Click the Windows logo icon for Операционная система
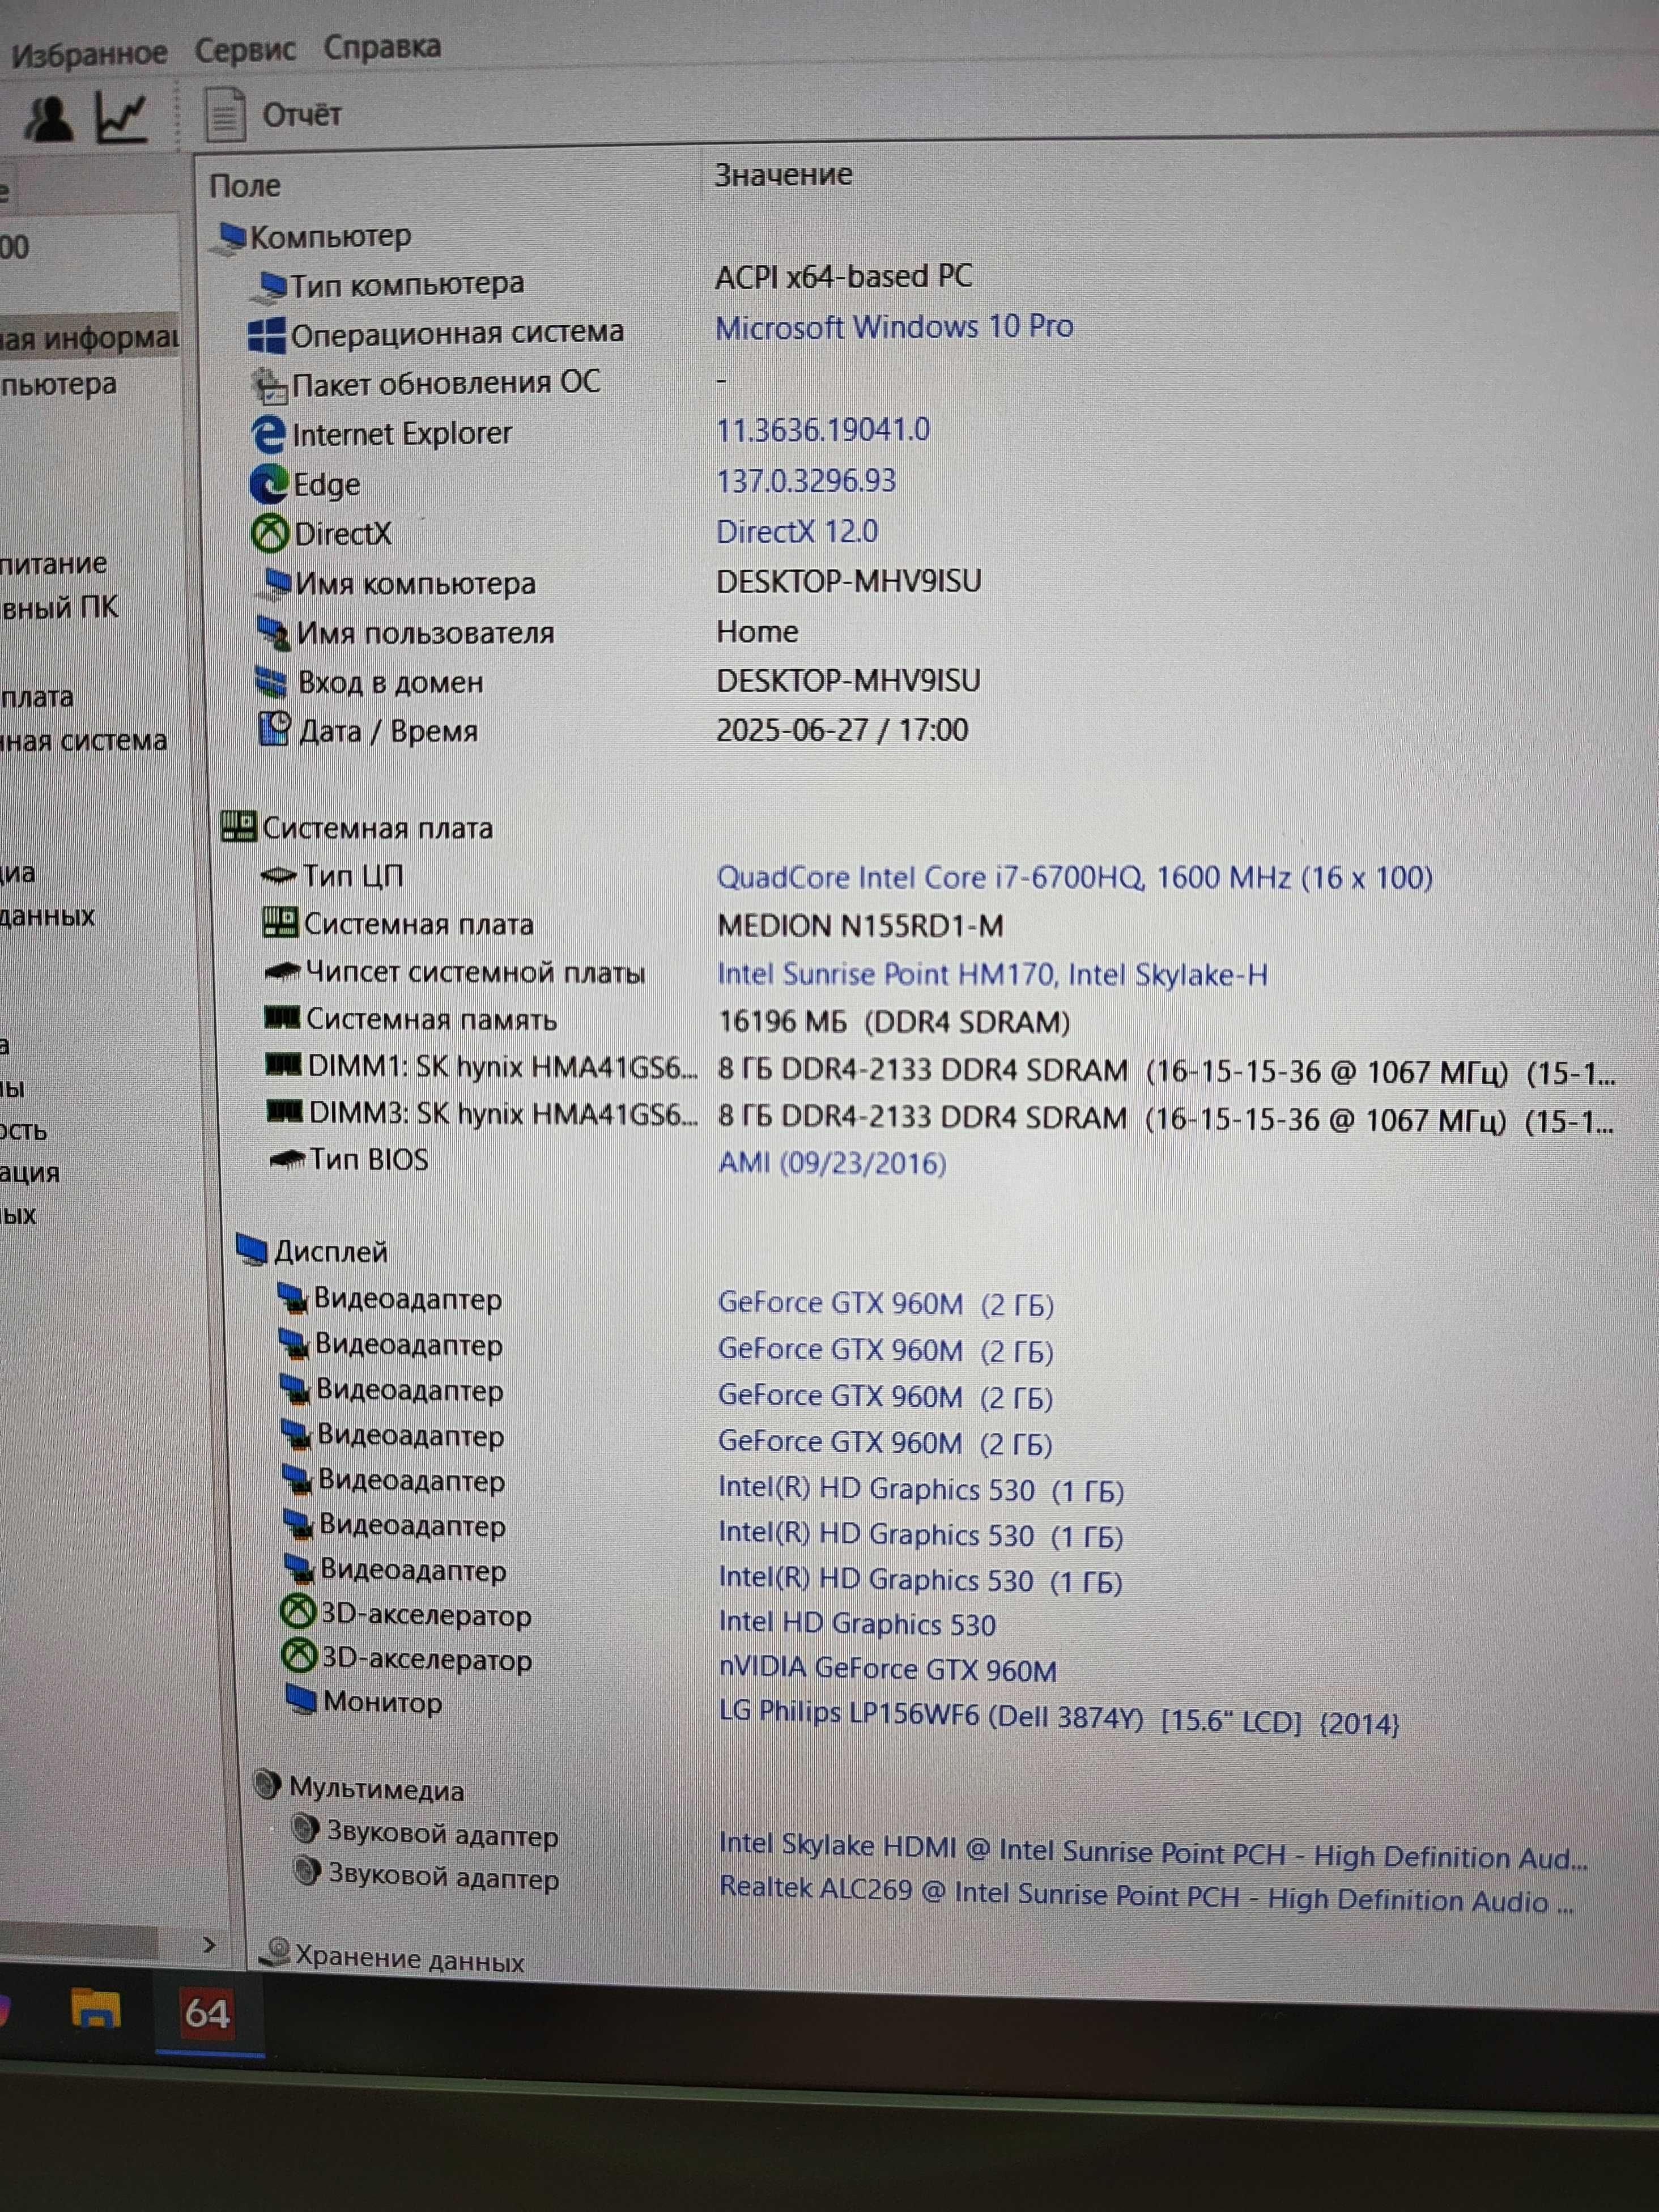Viewport: 1659px width, 2212px height. [x=266, y=336]
